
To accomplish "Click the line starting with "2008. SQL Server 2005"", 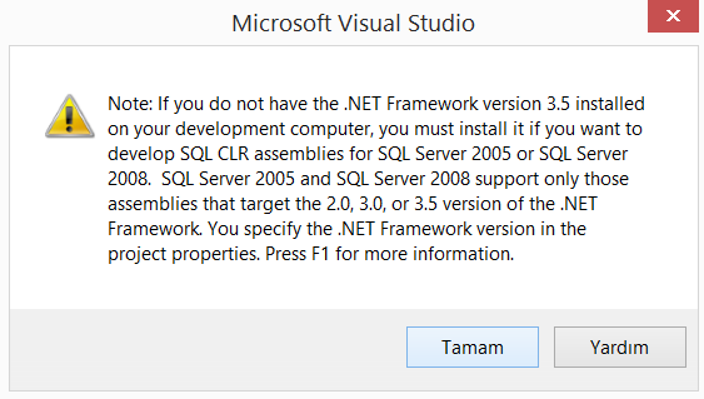I will 368,179.
